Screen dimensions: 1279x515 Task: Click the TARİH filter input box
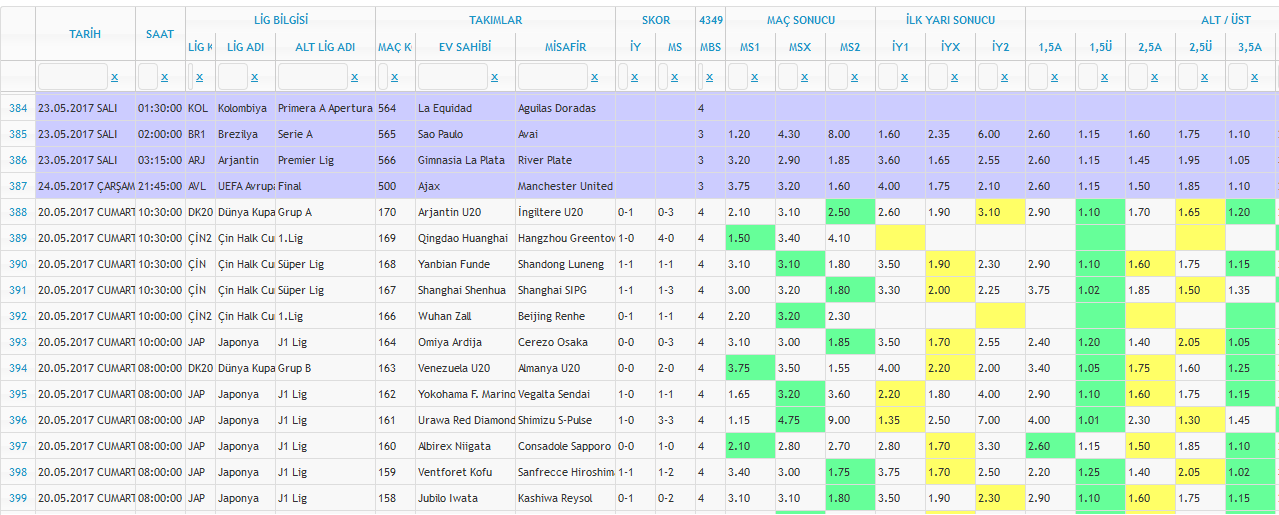(x=73, y=76)
